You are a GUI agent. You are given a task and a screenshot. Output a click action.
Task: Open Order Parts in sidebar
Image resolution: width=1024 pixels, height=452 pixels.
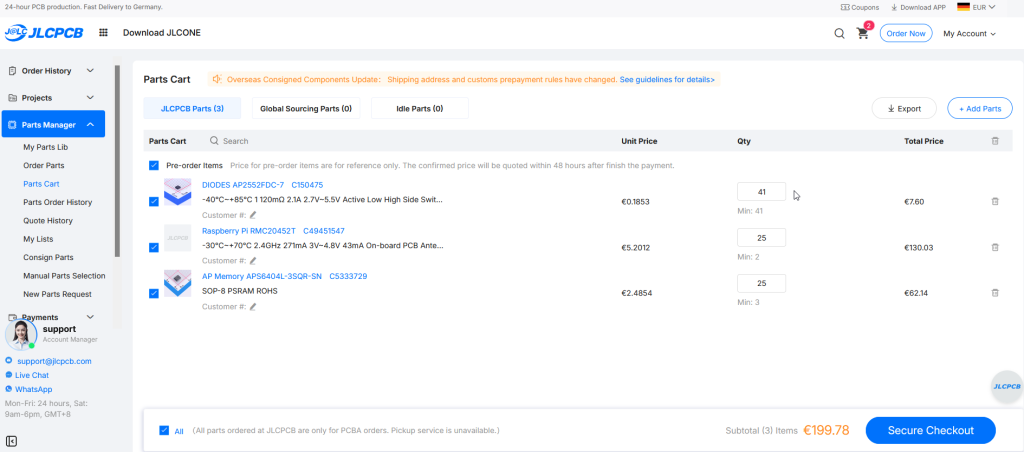[x=44, y=166]
